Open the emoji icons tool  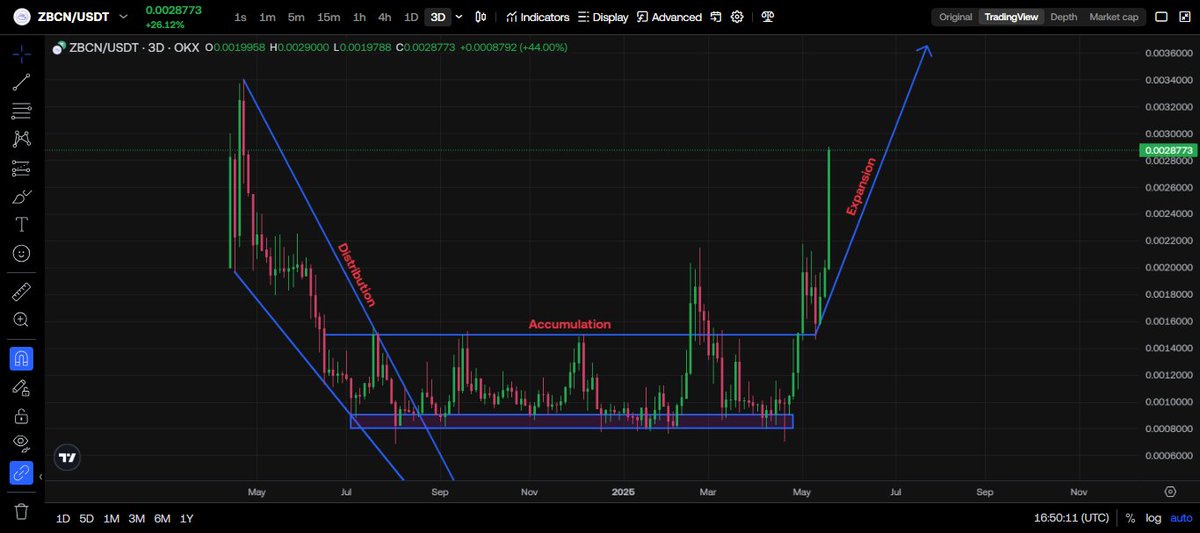(x=21, y=253)
